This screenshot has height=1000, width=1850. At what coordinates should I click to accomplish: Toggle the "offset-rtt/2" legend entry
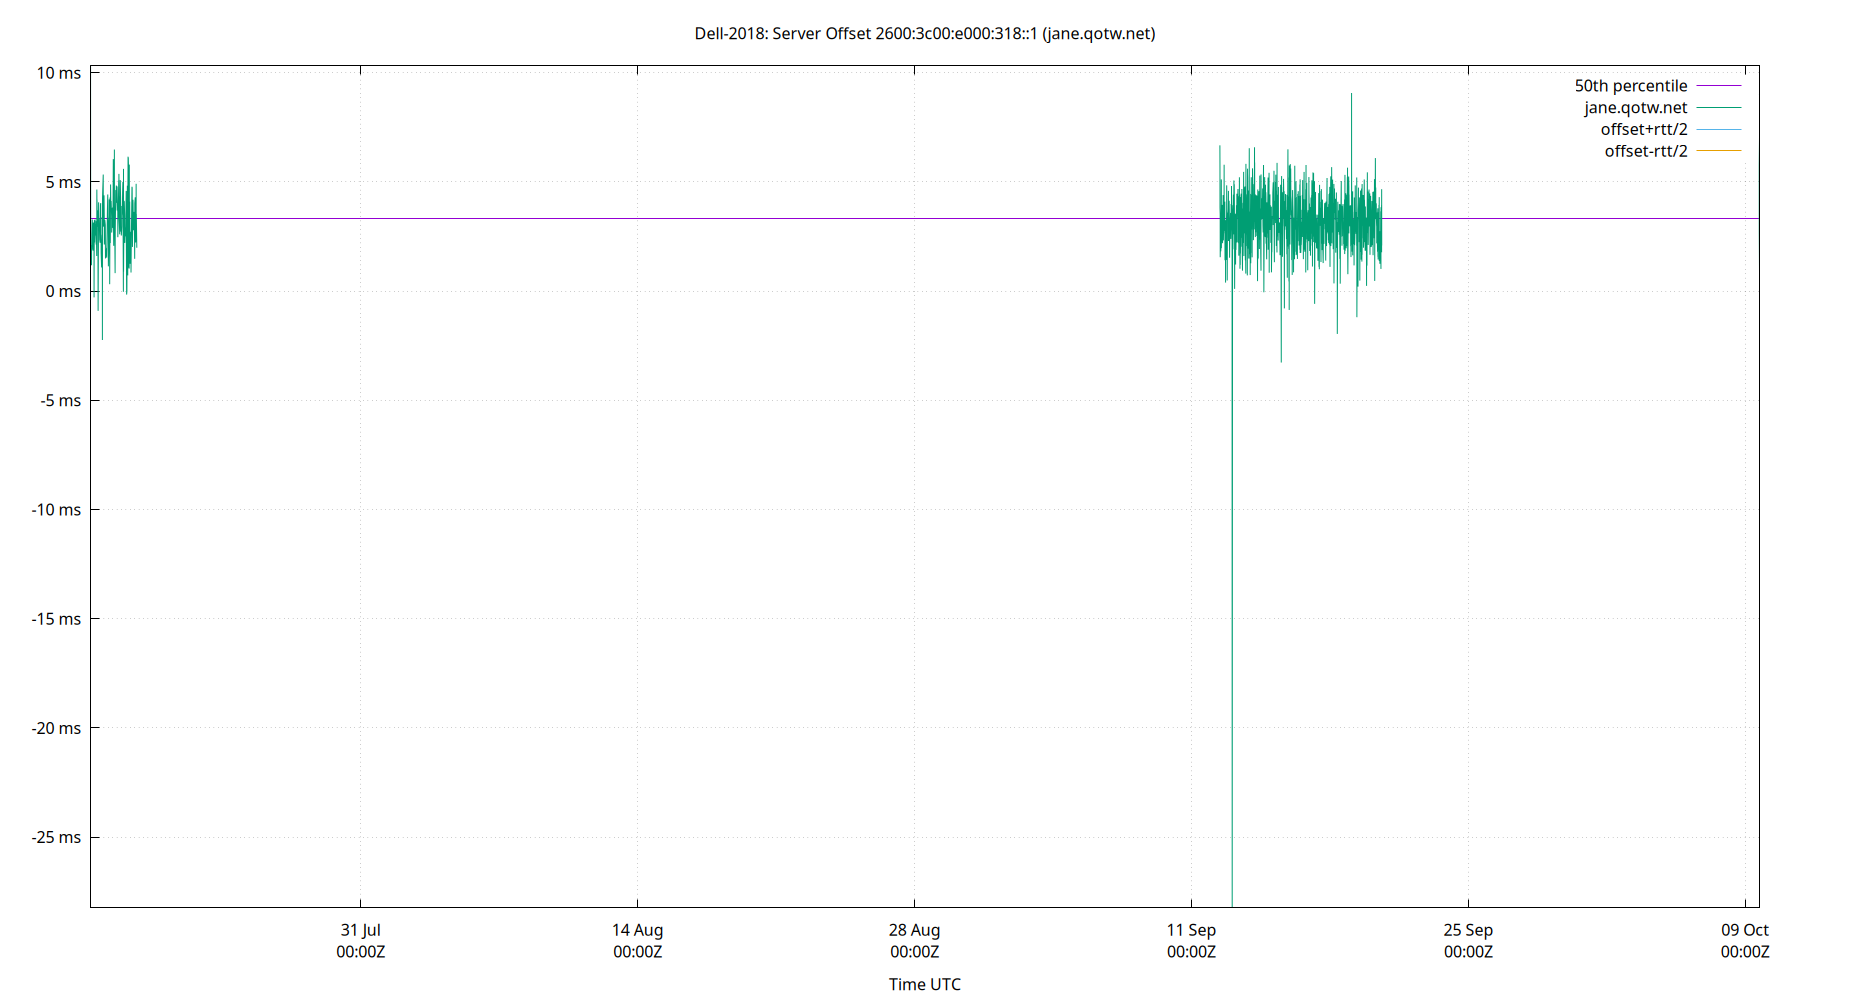(1645, 150)
